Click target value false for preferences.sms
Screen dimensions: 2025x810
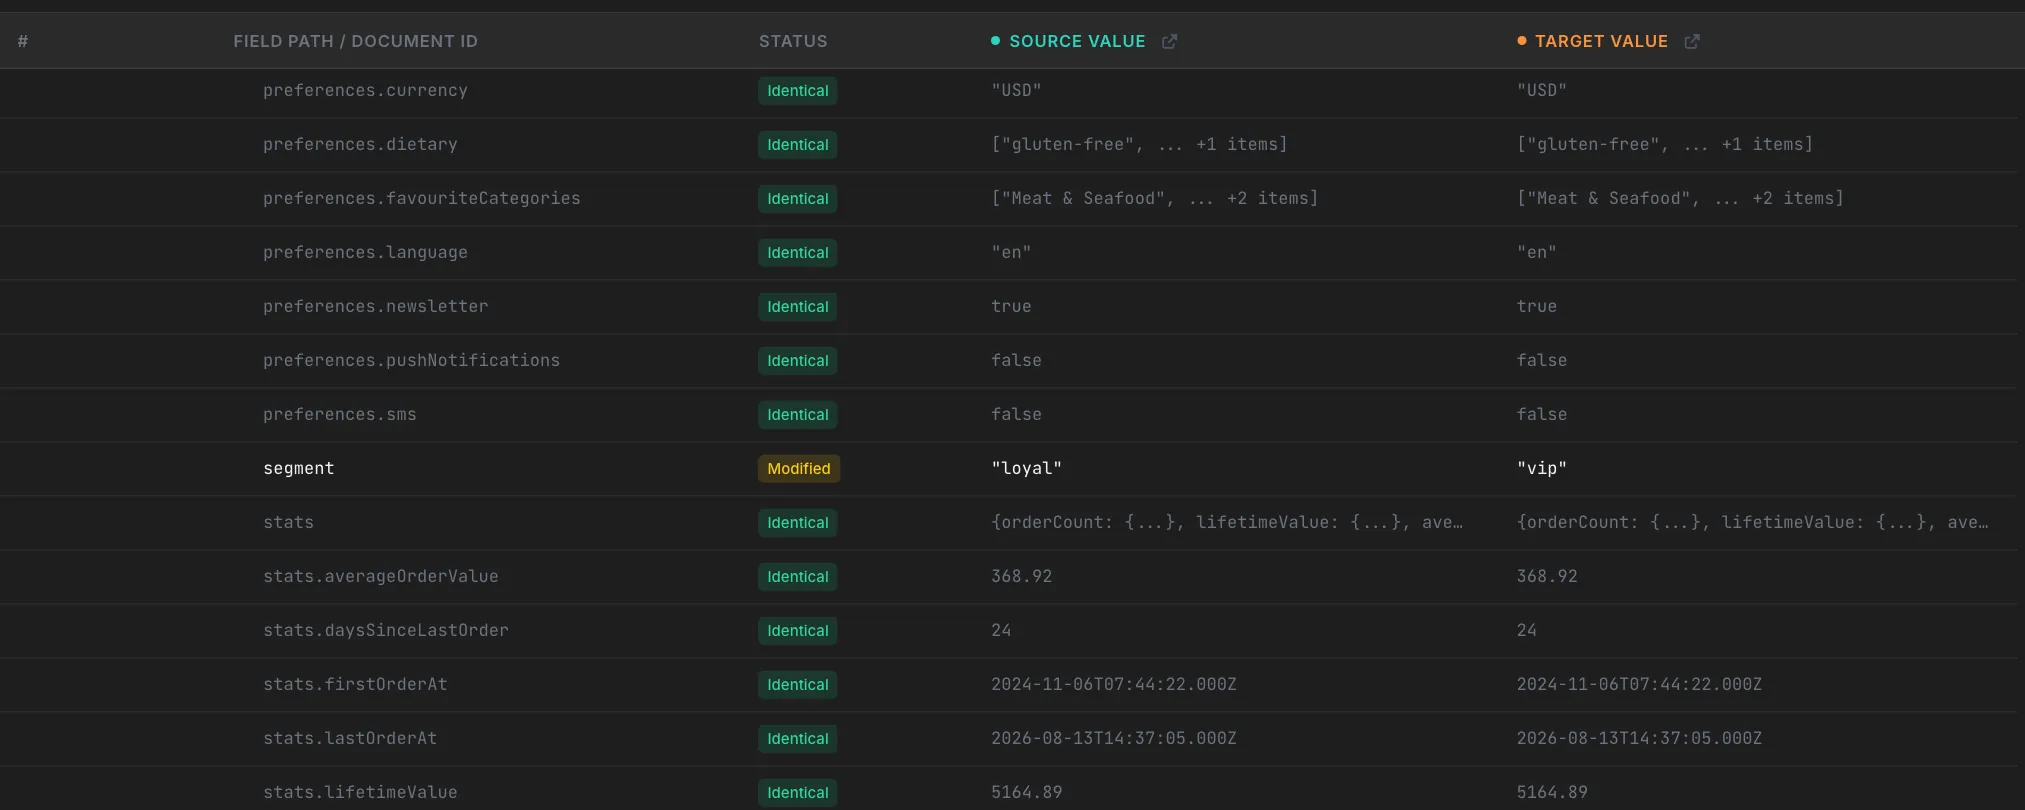(1541, 414)
